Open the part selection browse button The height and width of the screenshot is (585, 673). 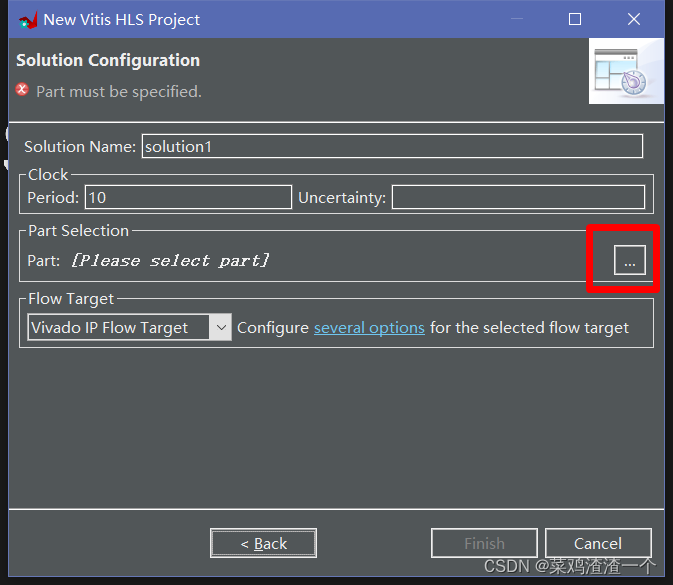(629, 260)
